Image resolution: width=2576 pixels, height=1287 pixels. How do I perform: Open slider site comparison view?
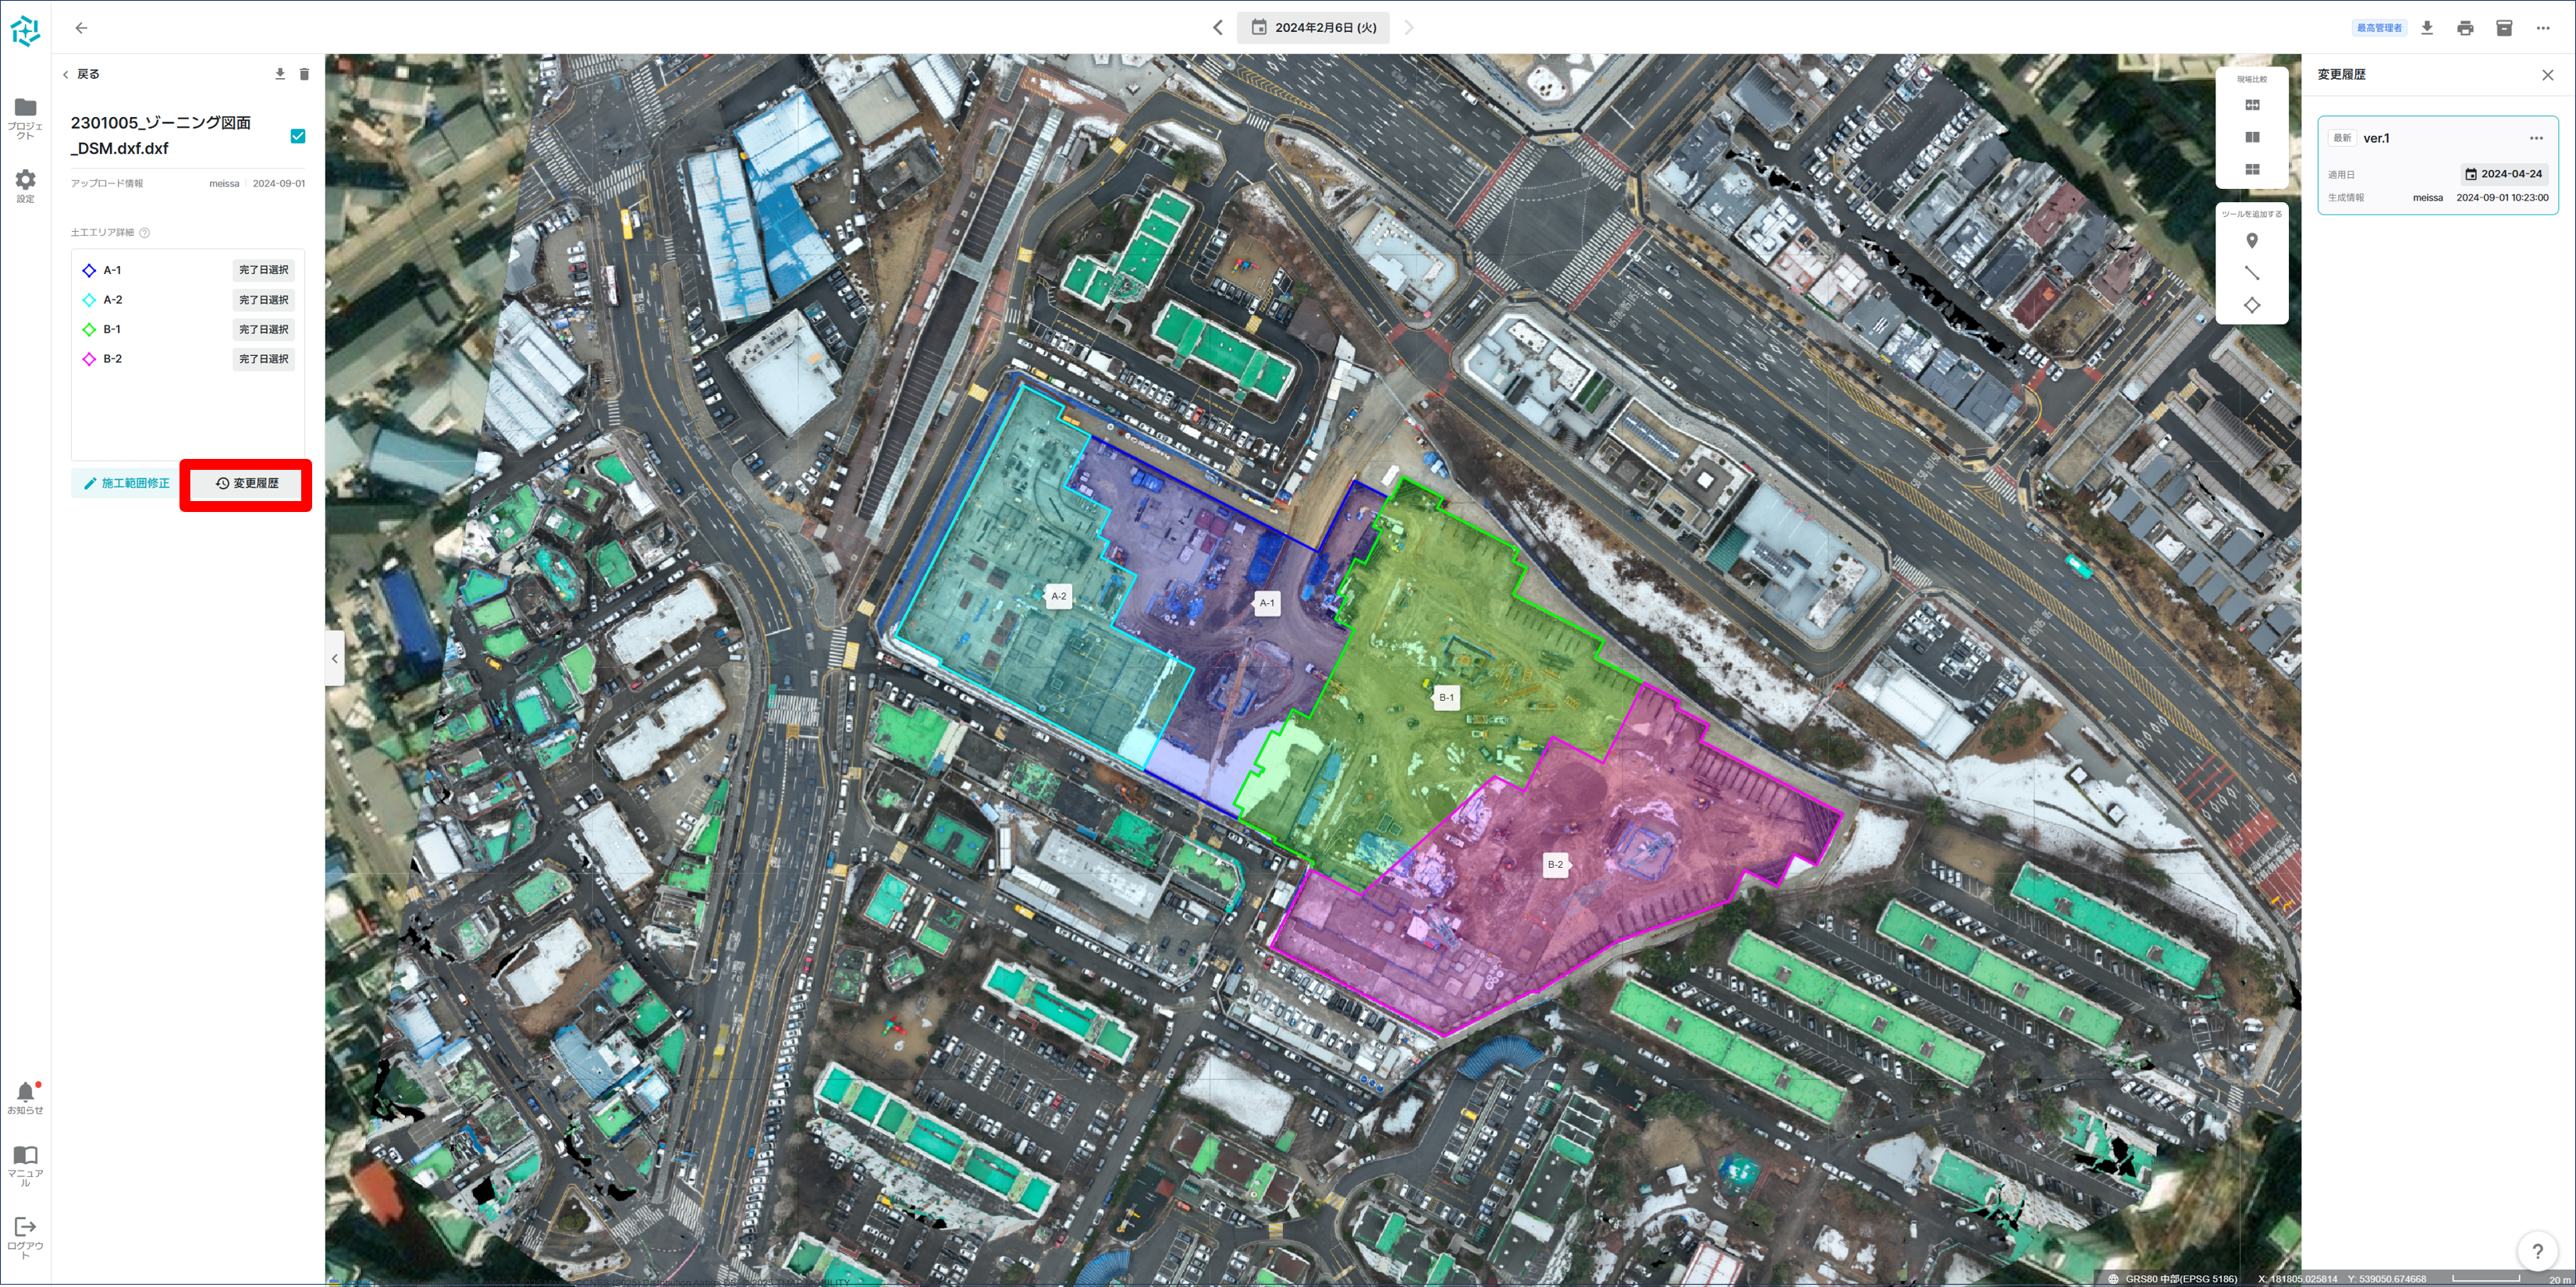click(x=2252, y=105)
